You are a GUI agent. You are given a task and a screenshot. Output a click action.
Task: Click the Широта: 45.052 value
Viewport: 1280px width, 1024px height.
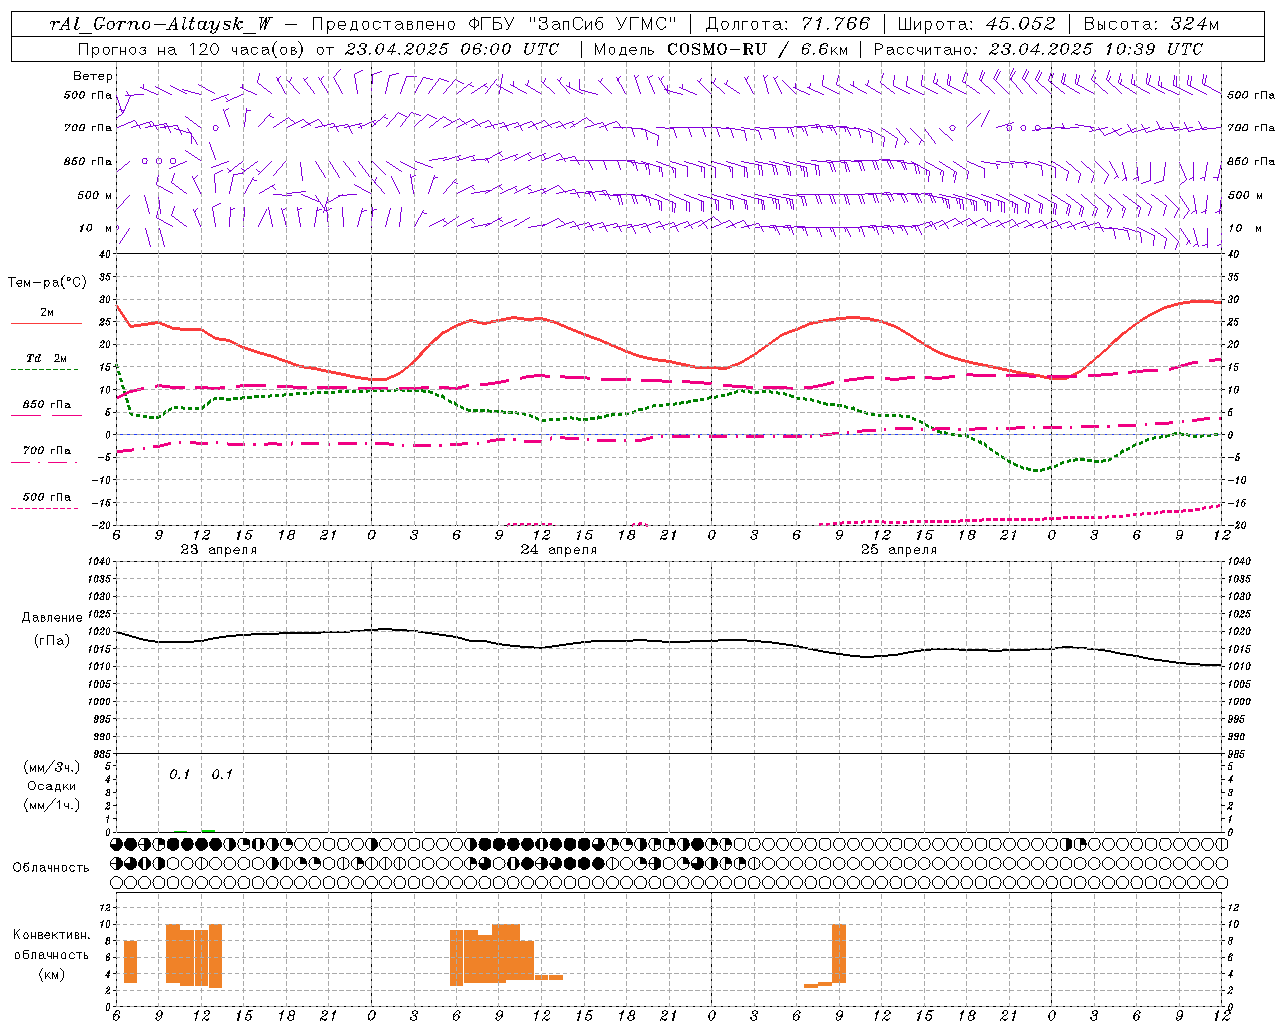(x=976, y=25)
